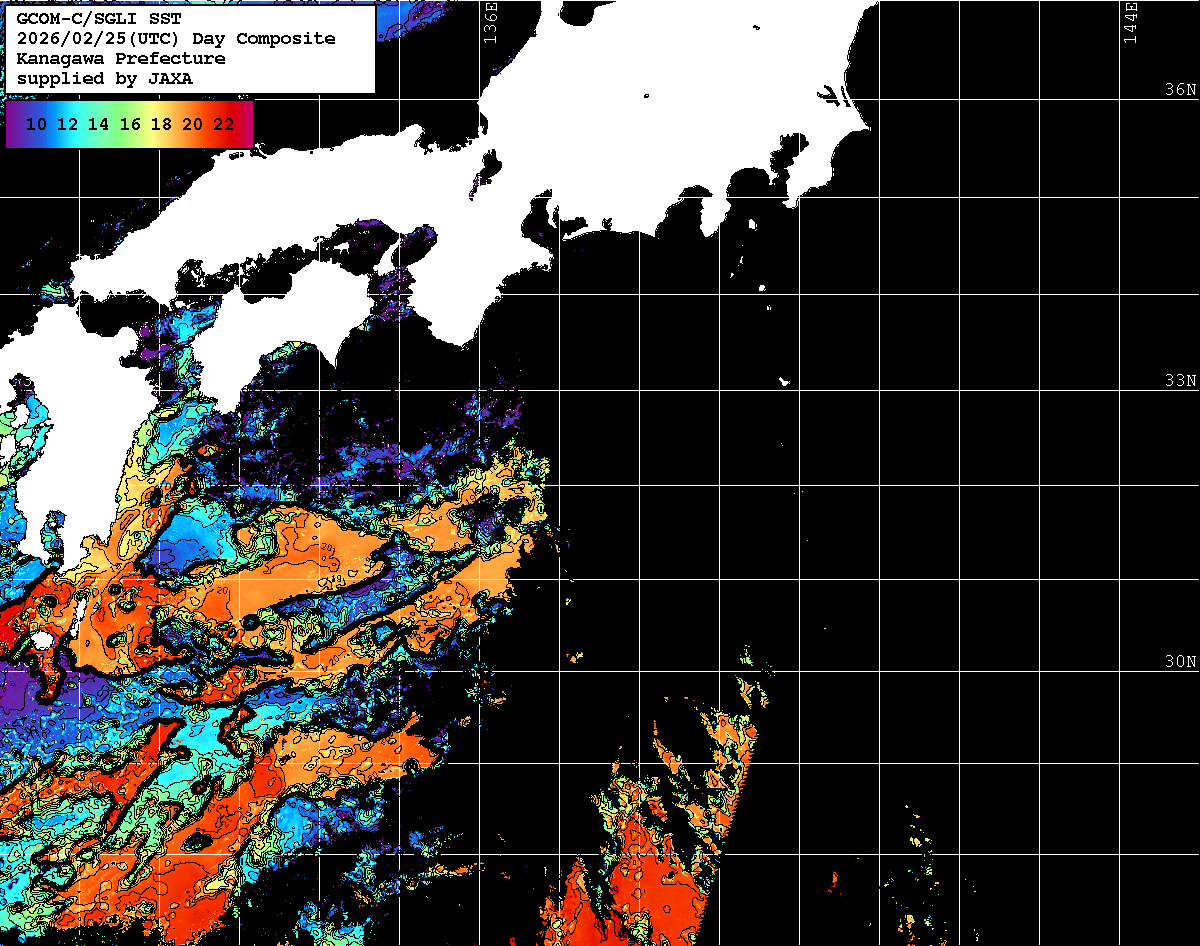Image resolution: width=1200 pixels, height=946 pixels.
Task: Click the purple 10 degree legend value
Action: (36, 124)
